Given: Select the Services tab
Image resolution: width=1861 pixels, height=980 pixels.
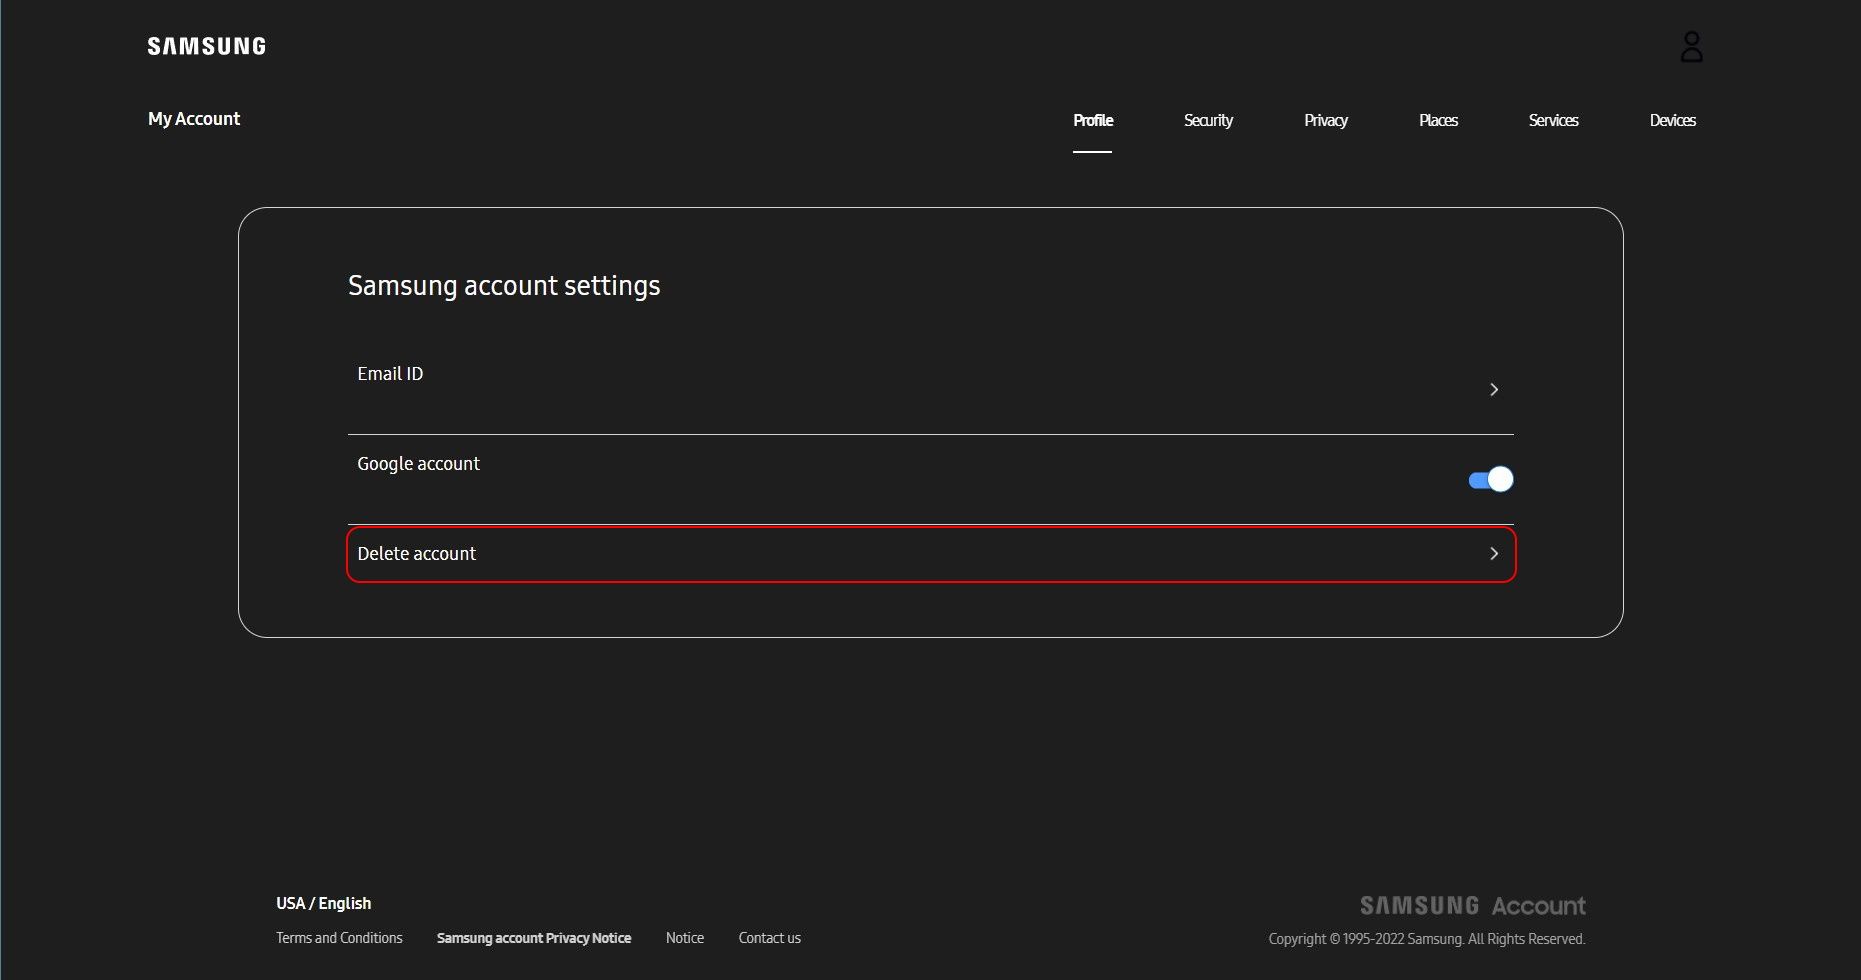Looking at the screenshot, I should pyautogui.click(x=1553, y=120).
